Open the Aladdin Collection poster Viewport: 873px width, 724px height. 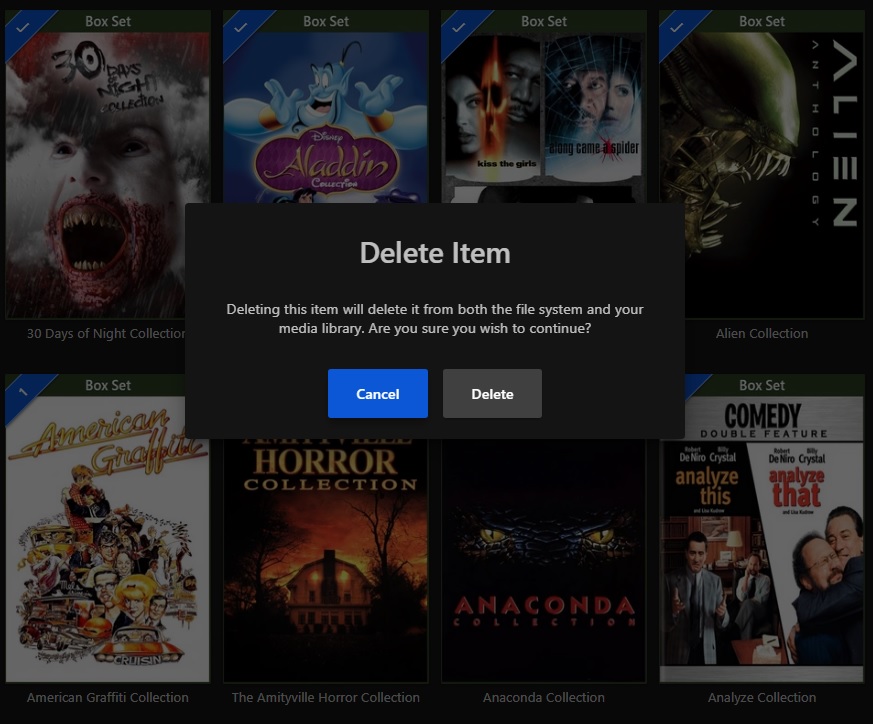326,118
